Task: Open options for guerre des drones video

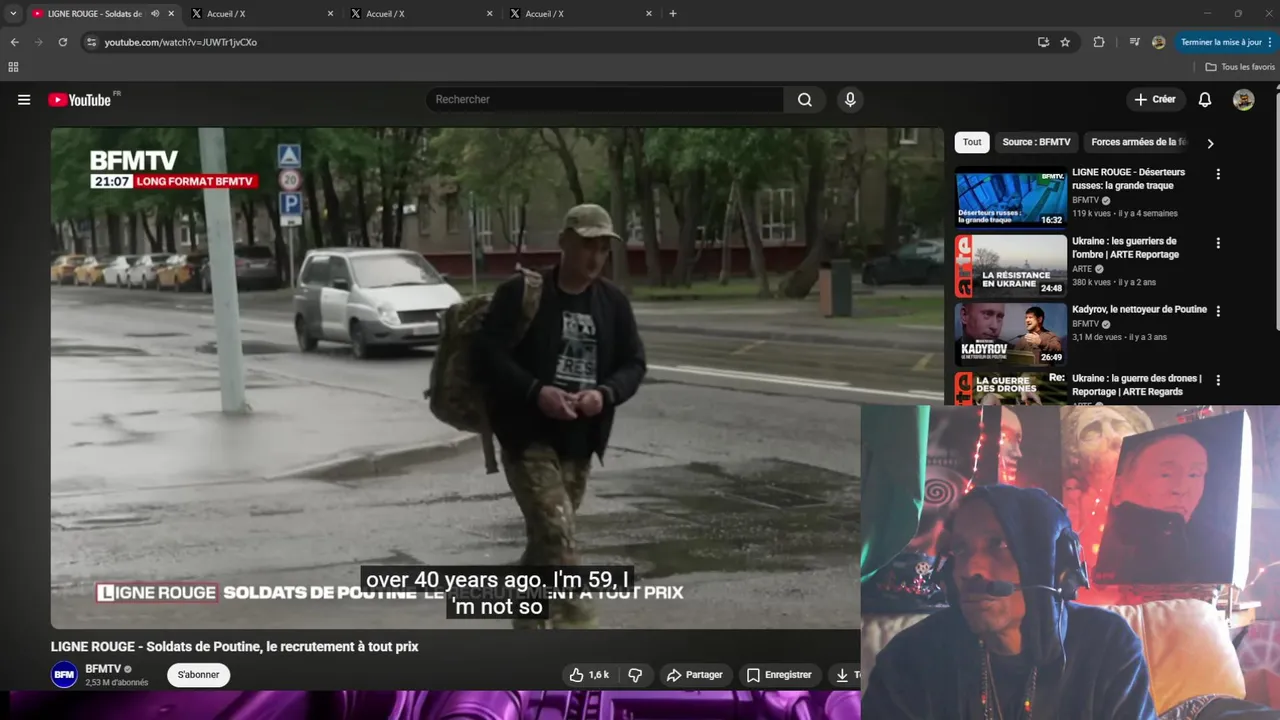Action: 1218,380
